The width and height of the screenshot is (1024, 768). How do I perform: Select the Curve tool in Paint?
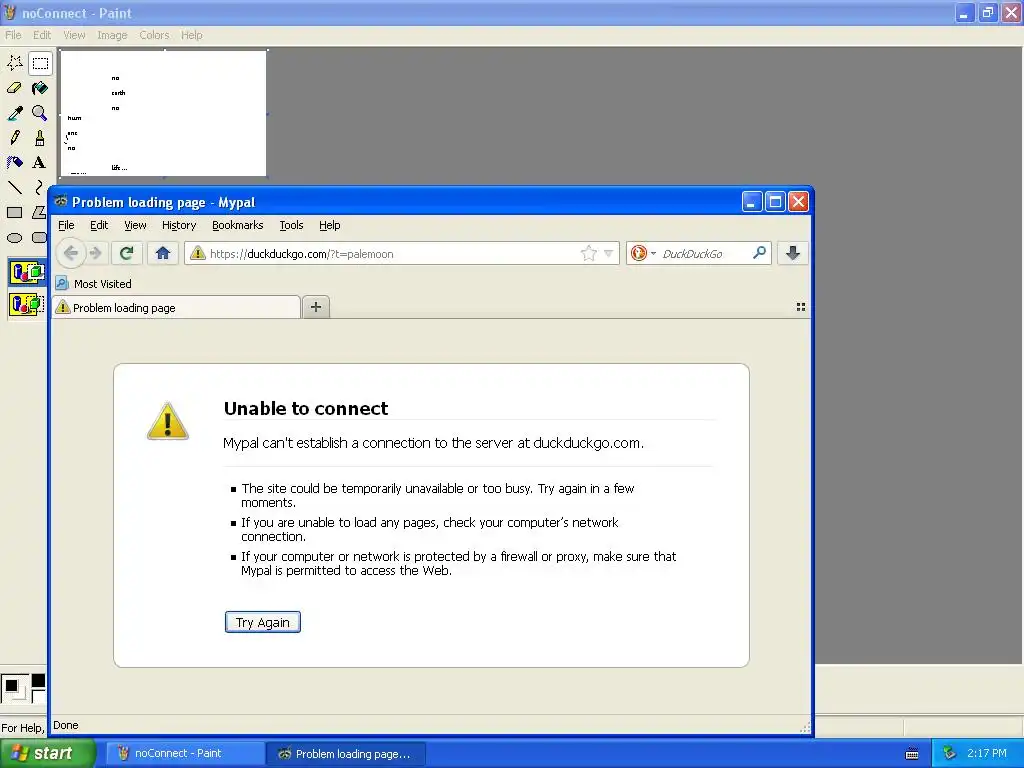(40, 187)
